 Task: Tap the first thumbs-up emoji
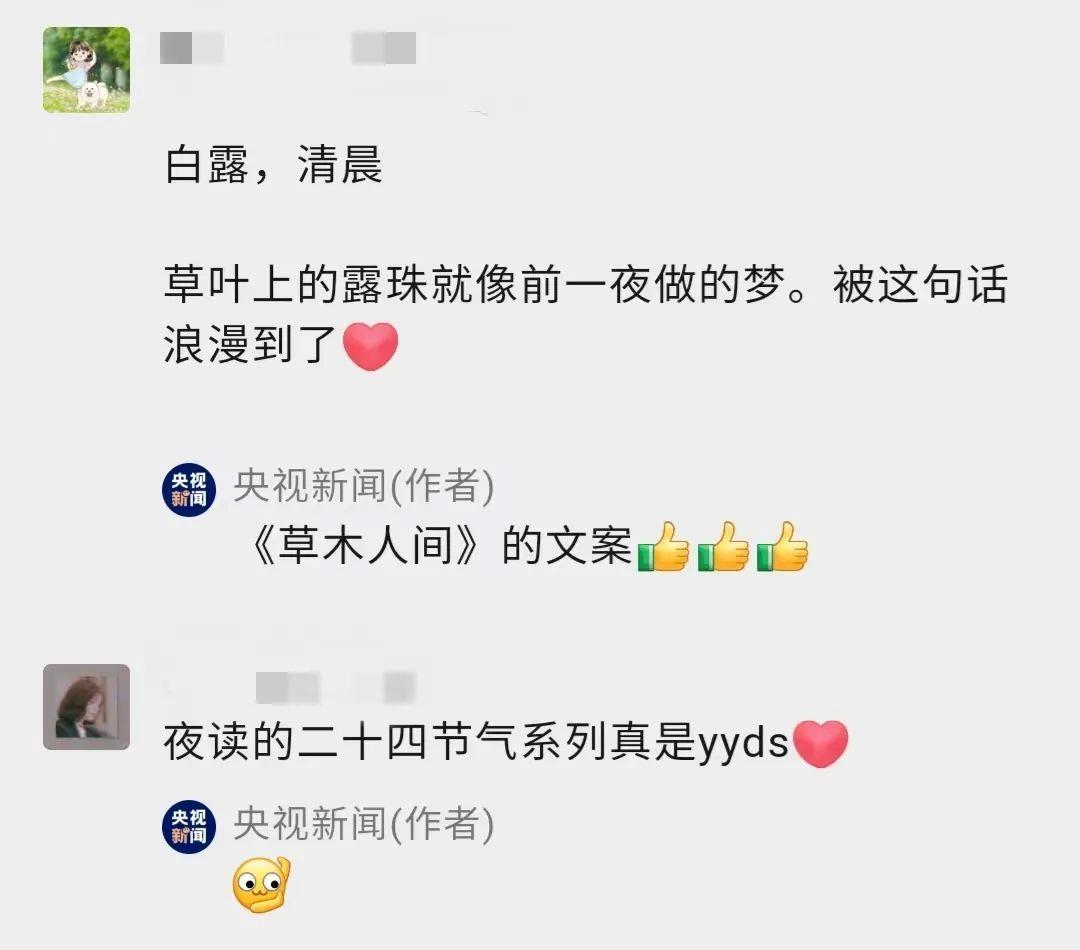[x=663, y=546]
